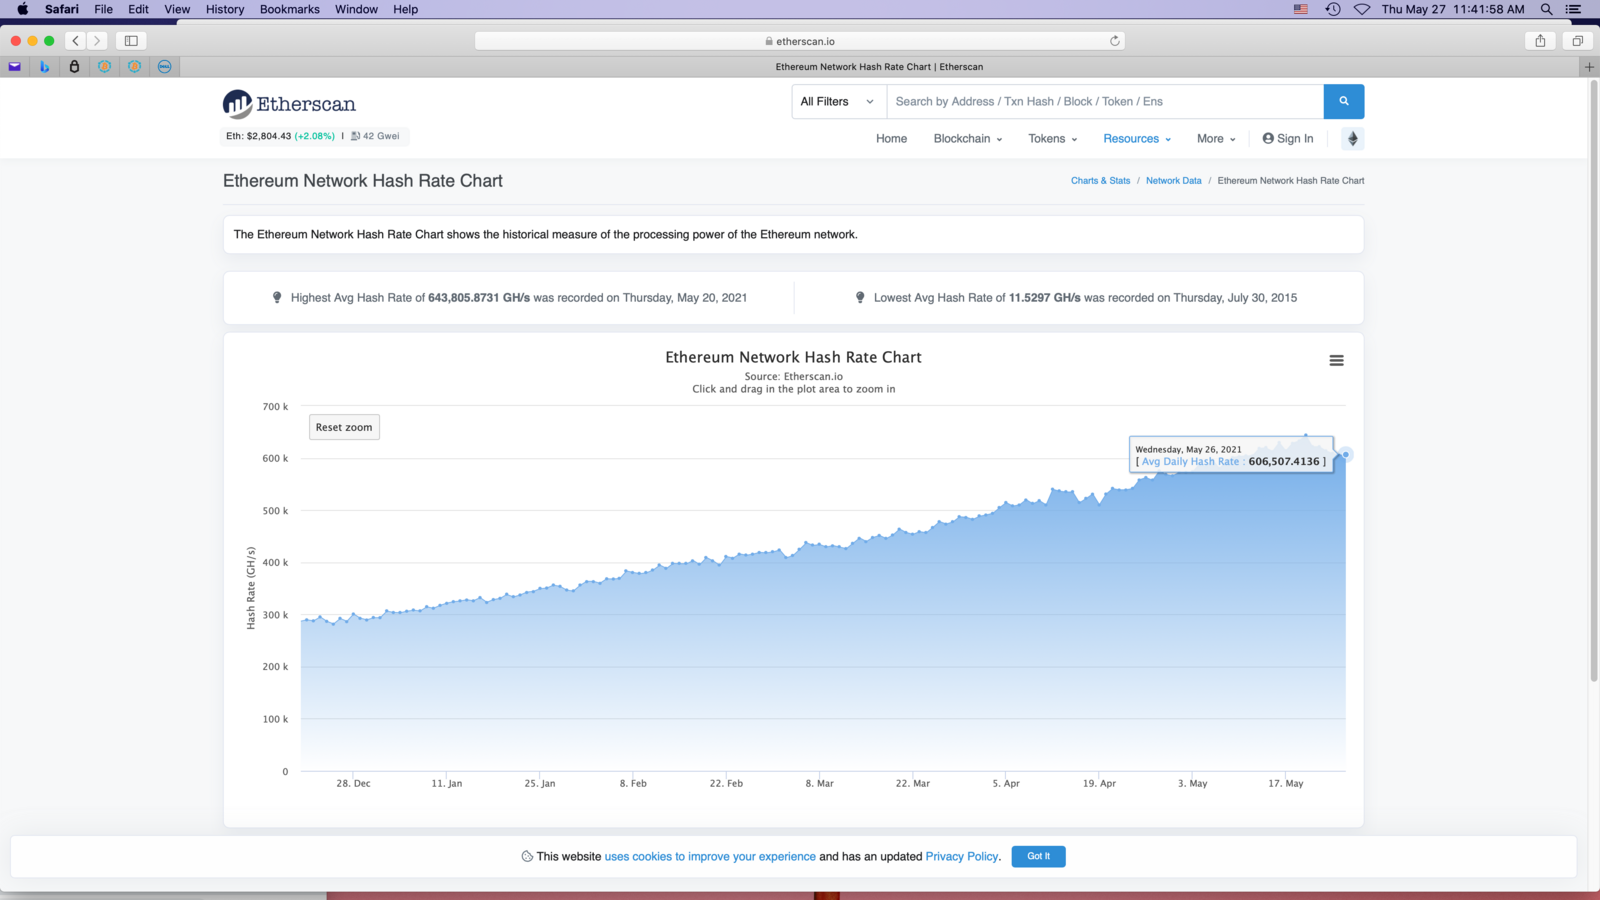Open Network Data breadcrumb link
The image size is (1600, 900).
point(1174,181)
